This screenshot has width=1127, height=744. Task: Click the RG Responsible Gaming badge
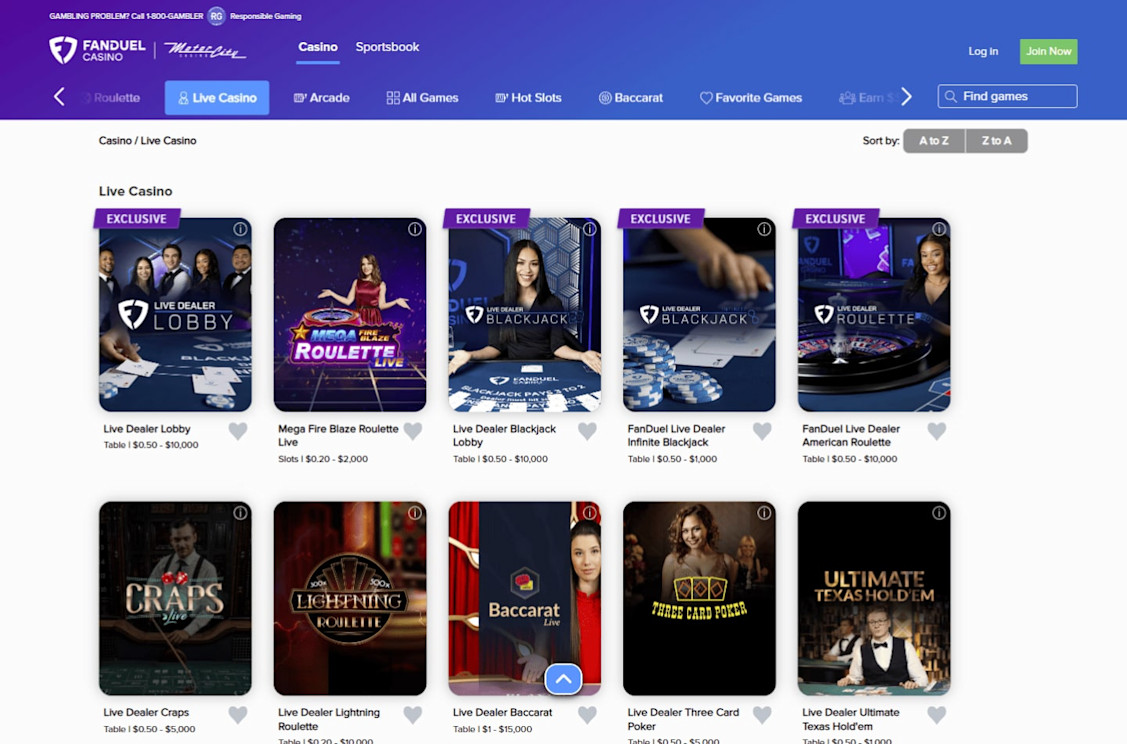click(x=216, y=16)
